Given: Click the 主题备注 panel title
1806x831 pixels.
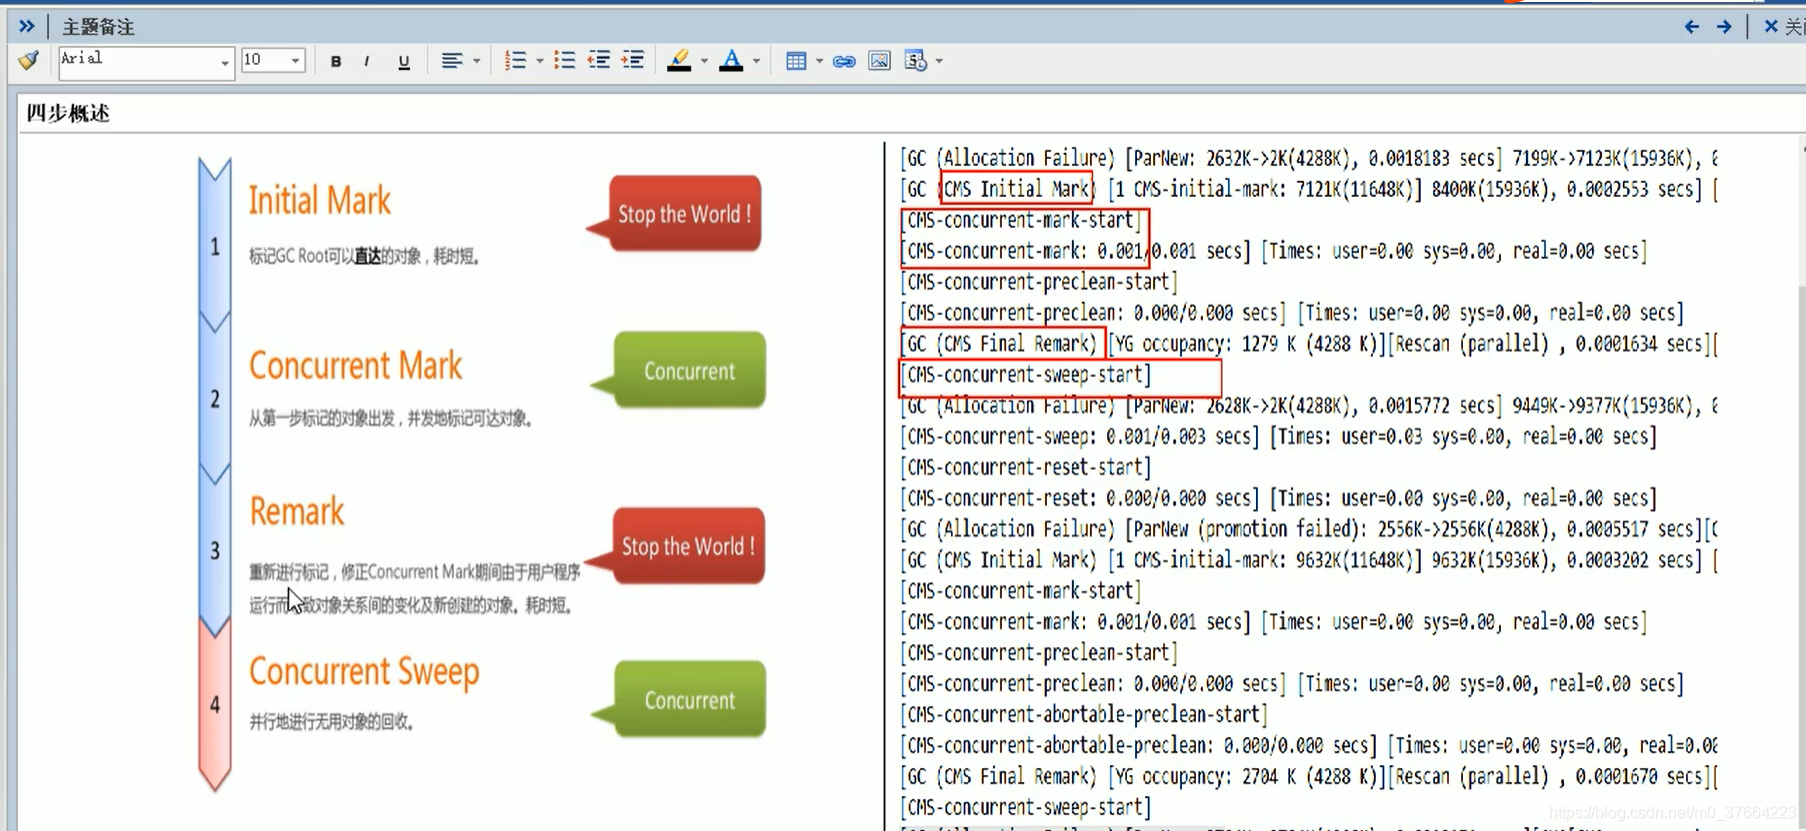Looking at the screenshot, I should coord(98,27).
